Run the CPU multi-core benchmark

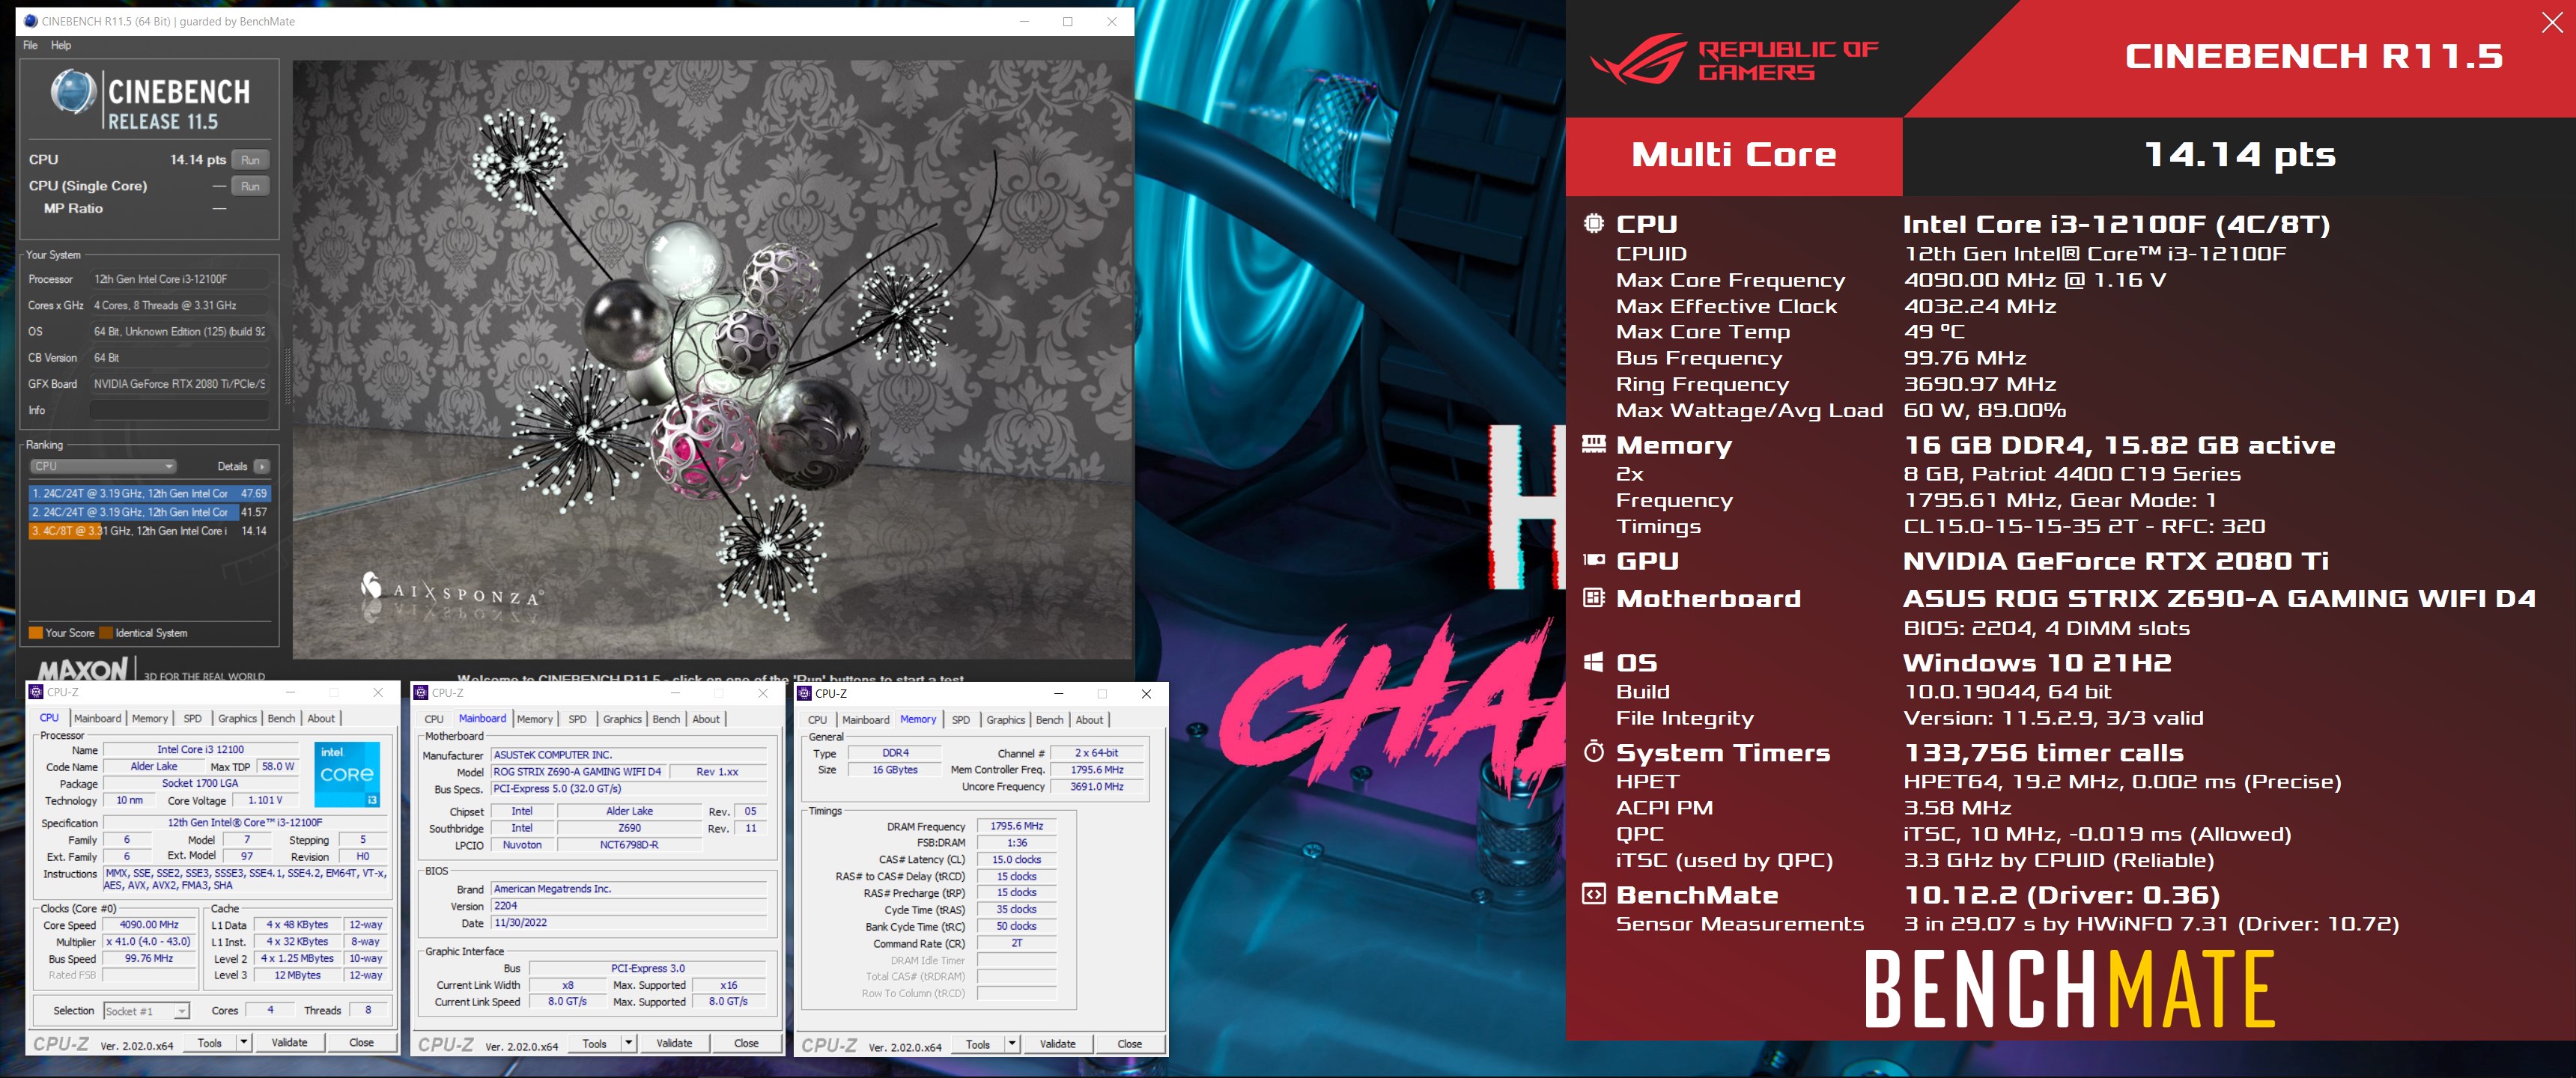(250, 160)
